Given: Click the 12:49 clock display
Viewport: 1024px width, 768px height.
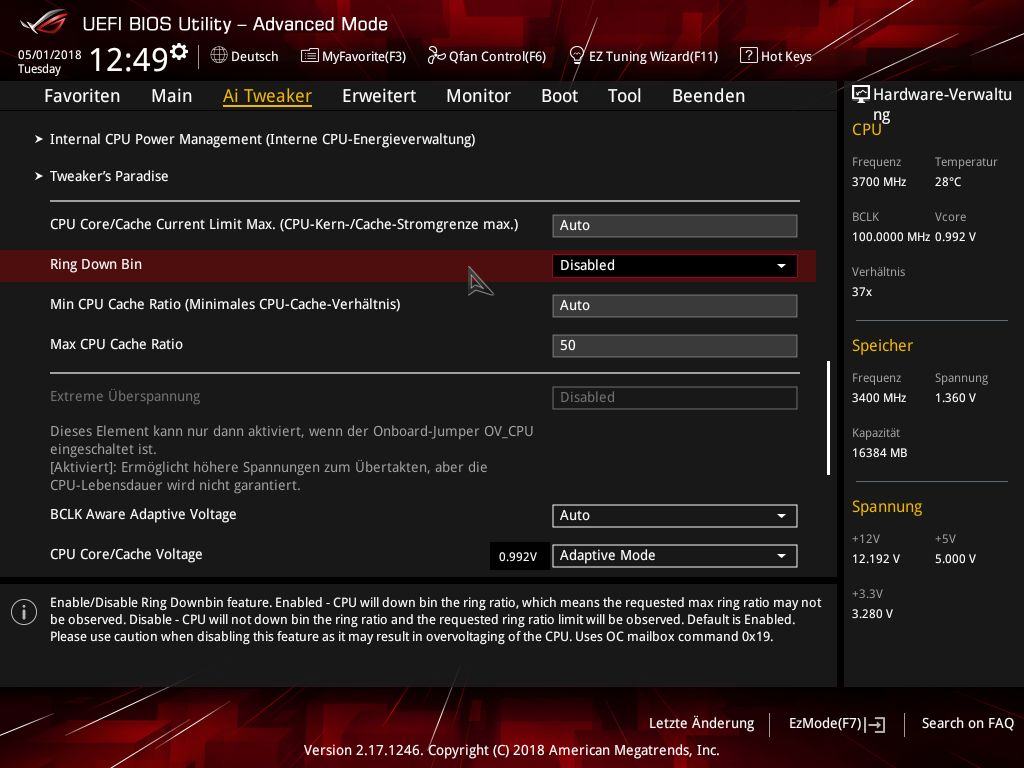Looking at the screenshot, I should 129,59.
